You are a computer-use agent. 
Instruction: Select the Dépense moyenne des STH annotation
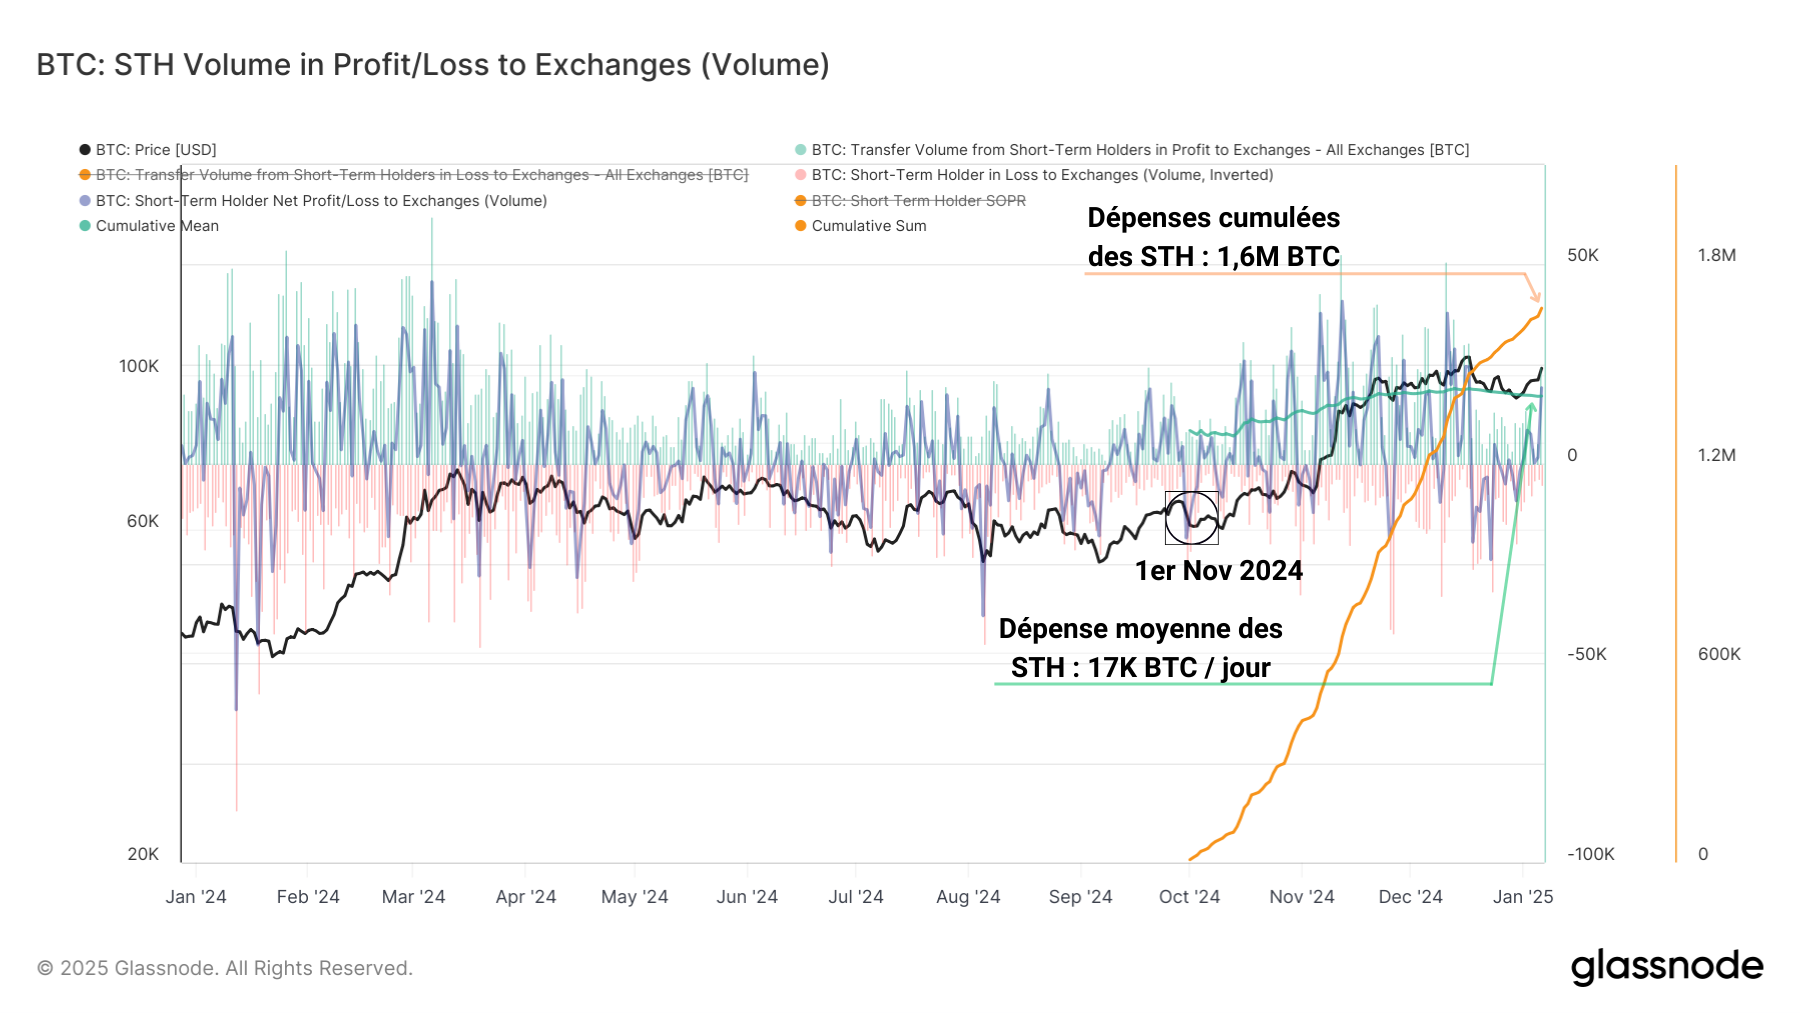[x=1140, y=648]
